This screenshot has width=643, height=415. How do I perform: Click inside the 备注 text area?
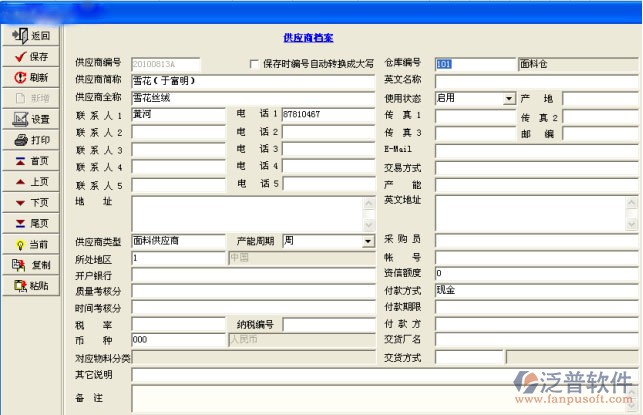379,398
